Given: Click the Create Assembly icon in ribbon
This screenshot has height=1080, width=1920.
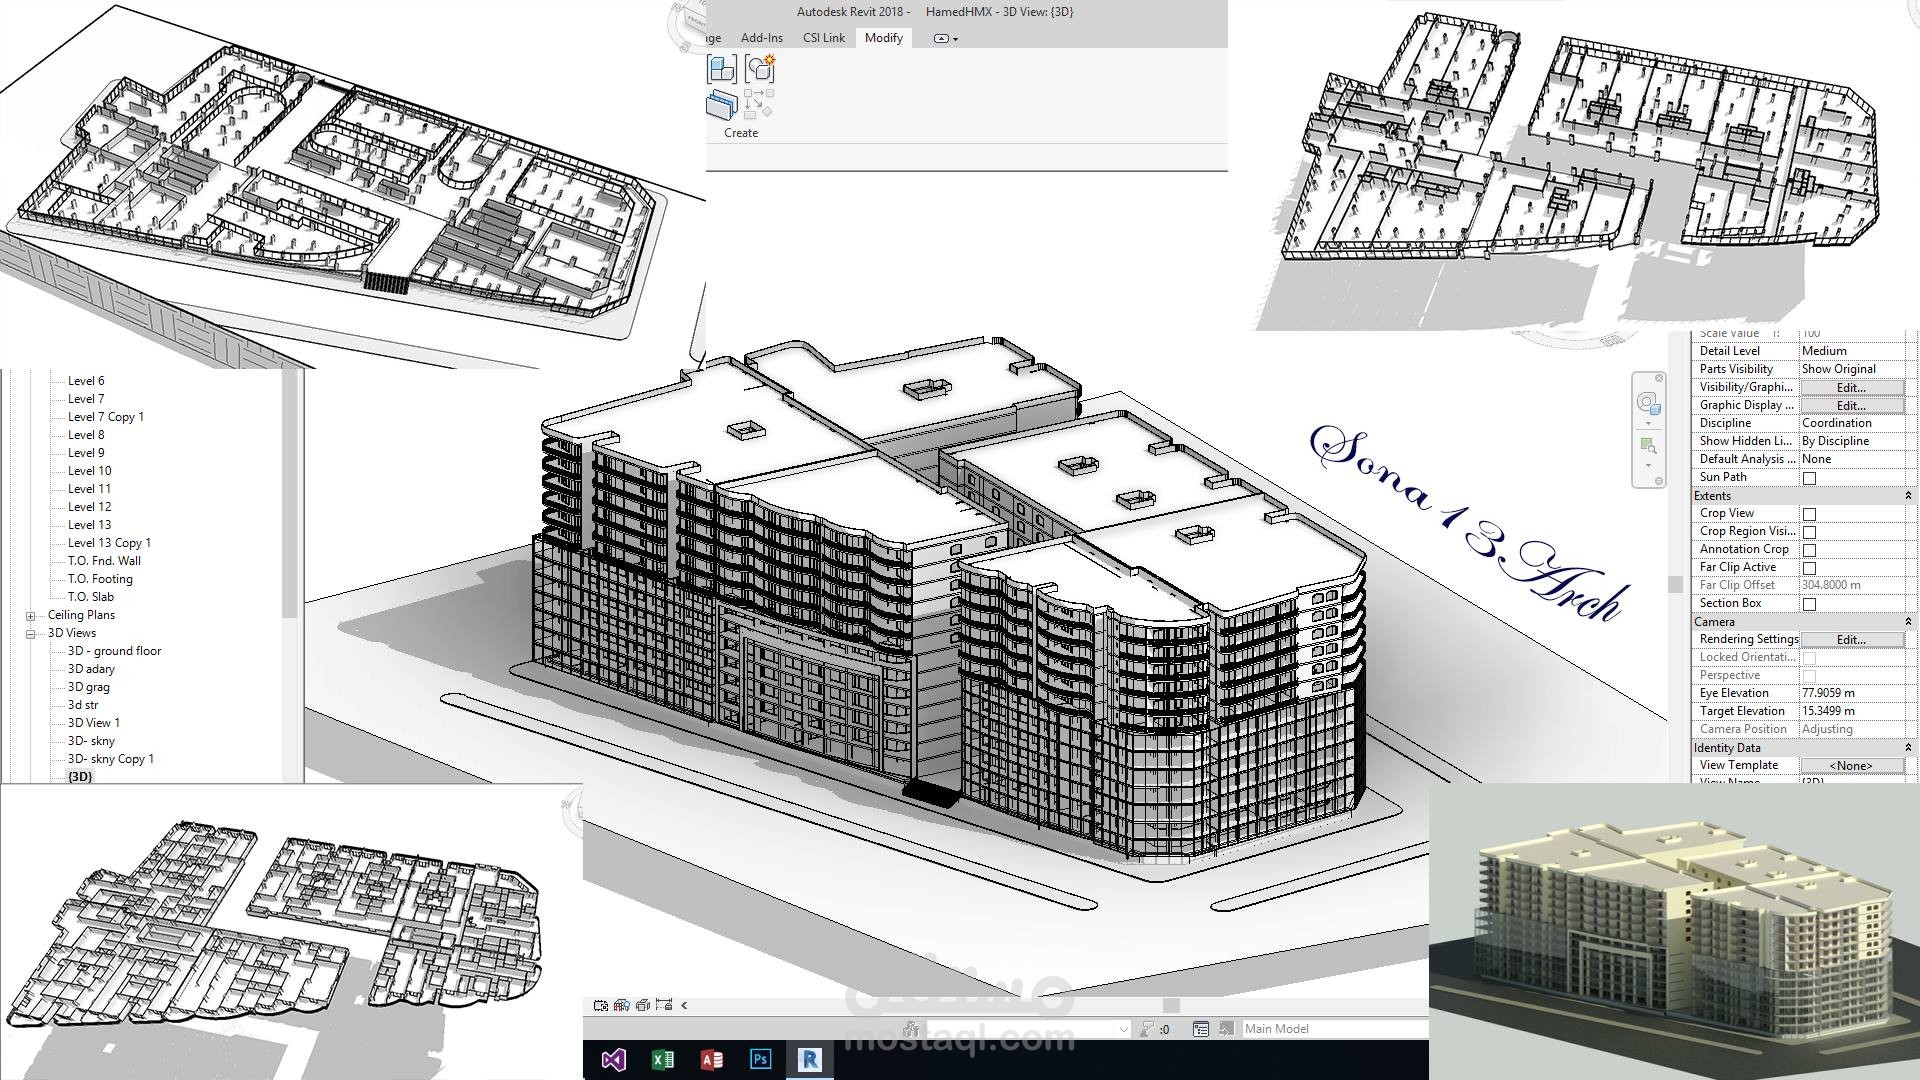Looking at the screenshot, I should (721, 69).
